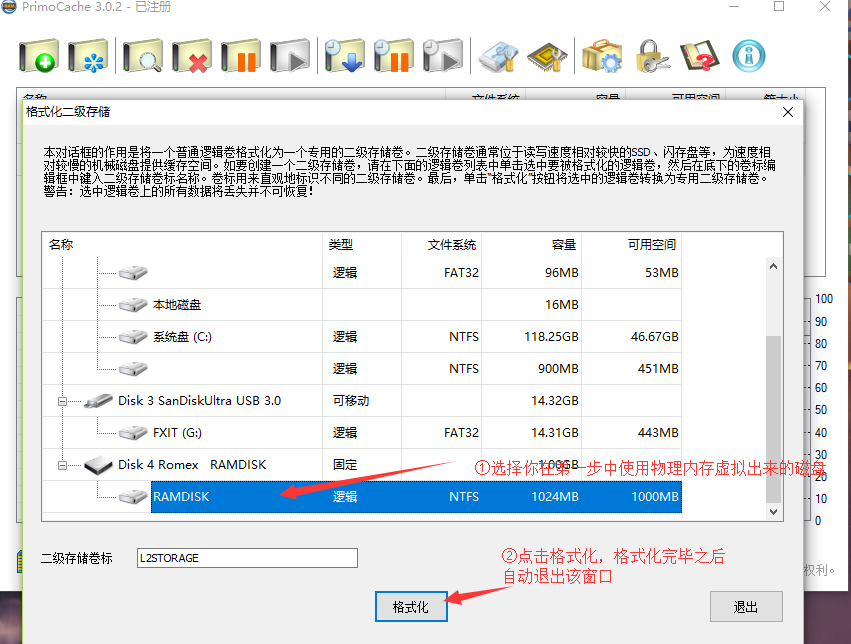
Task: Click the resume deferred write clock-play icon
Action: (x=443, y=55)
